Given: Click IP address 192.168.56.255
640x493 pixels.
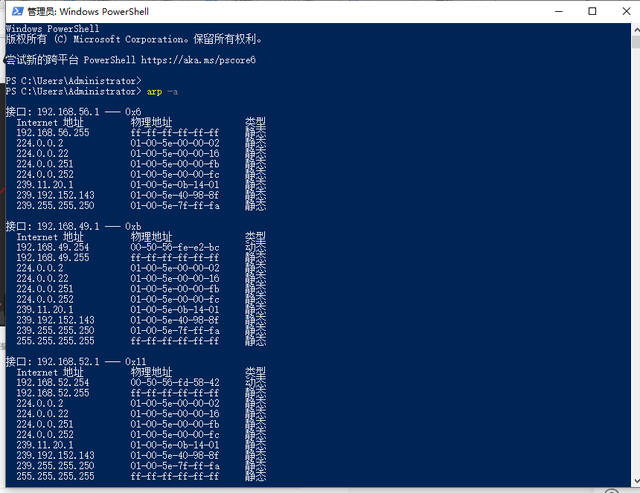Looking at the screenshot, I should point(53,133).
